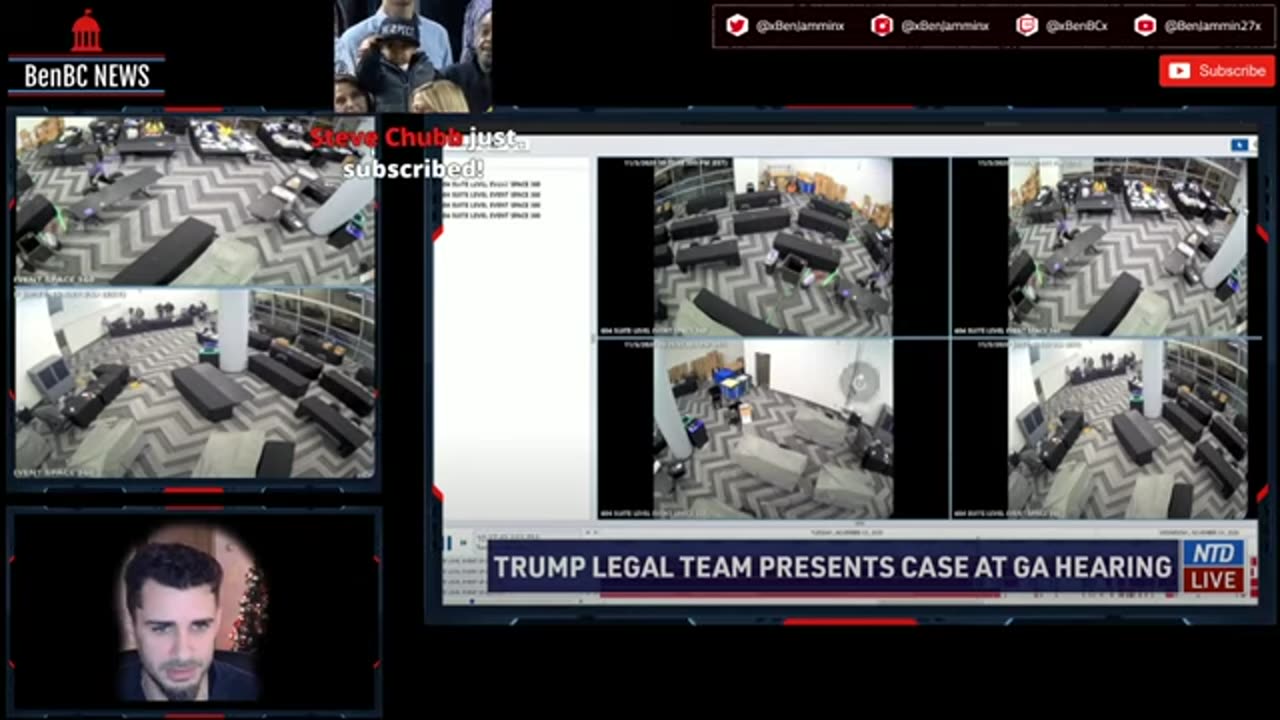Image resolution: width=1280 pixels, height=720 pixels.
Task: Click the crowd photo thumbnail at top
Action: point(413,56)
